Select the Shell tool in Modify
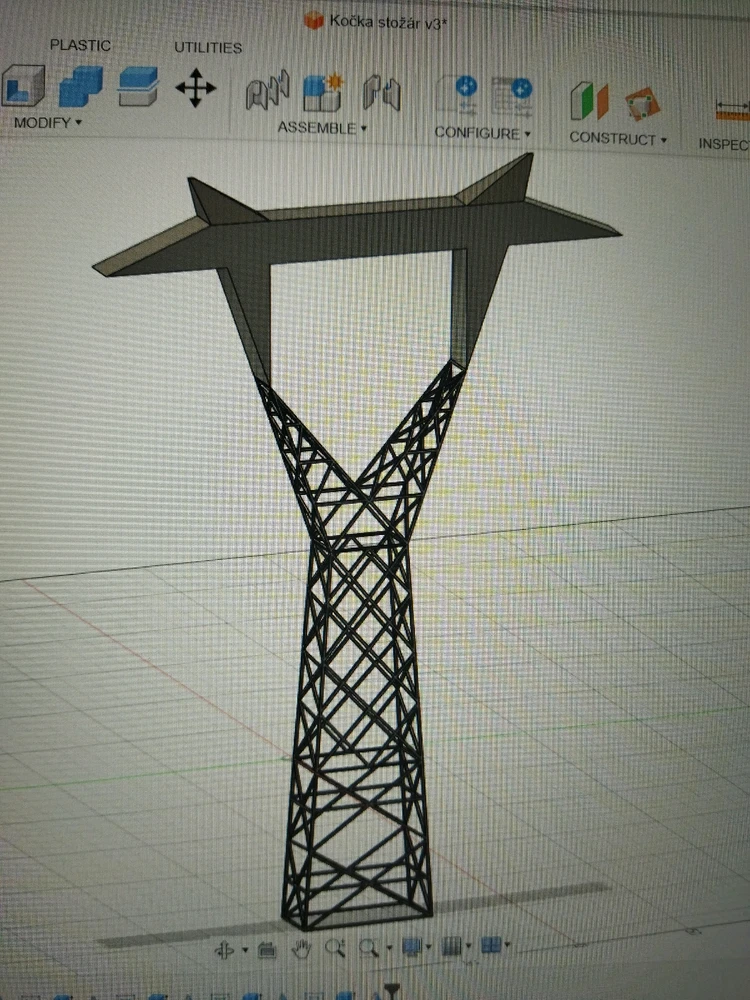The height and width of the screenshot is (1000, 750). coord(24,88)
